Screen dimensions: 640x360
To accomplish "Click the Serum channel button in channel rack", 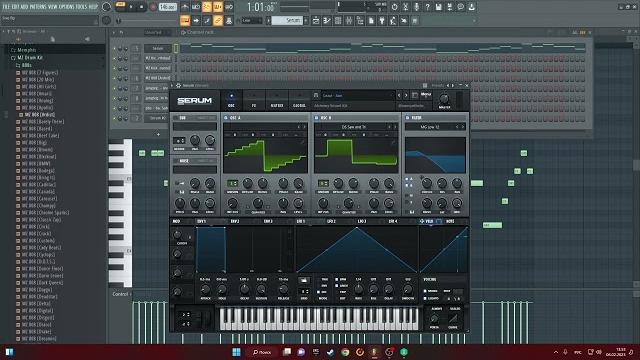I will (158, 48).
